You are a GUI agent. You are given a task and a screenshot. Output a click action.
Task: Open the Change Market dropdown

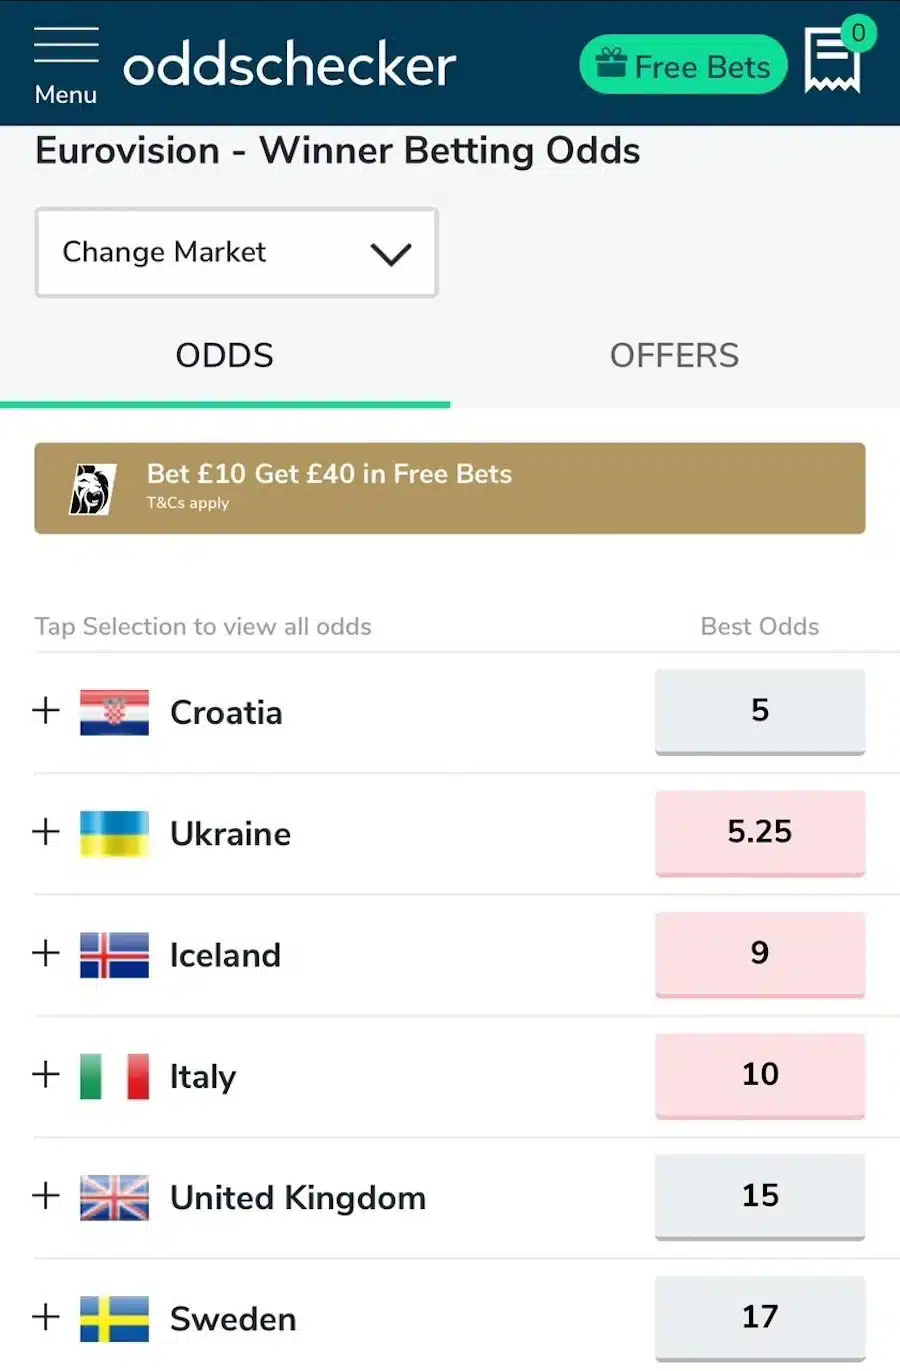coord(237,252)
